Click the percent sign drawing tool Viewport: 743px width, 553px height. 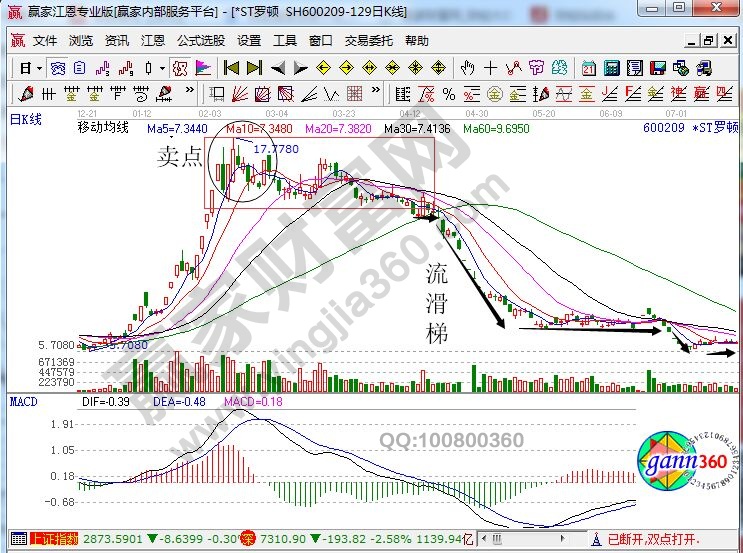(x=449, y=93)
